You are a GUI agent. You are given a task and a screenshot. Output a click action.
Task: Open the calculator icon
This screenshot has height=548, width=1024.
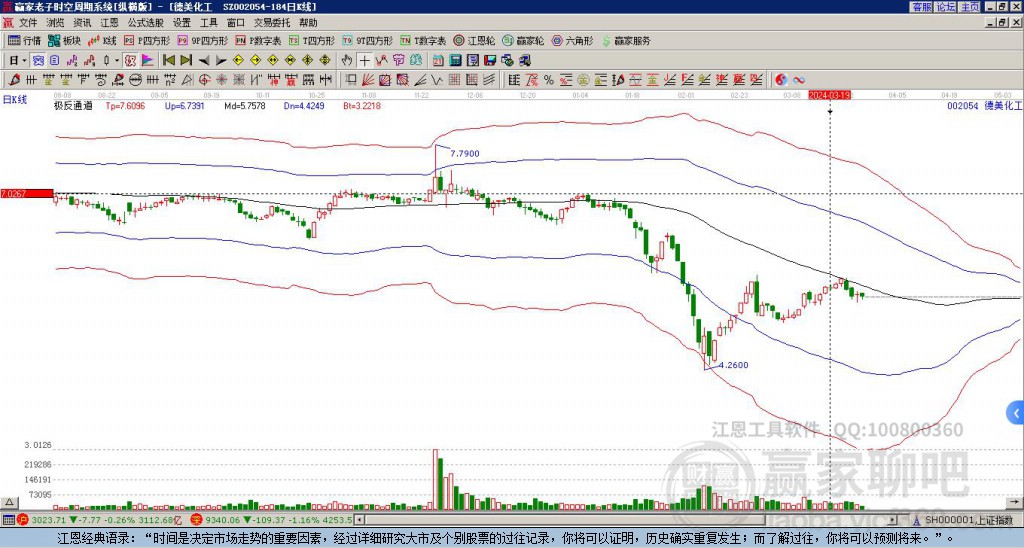point(456,61)
